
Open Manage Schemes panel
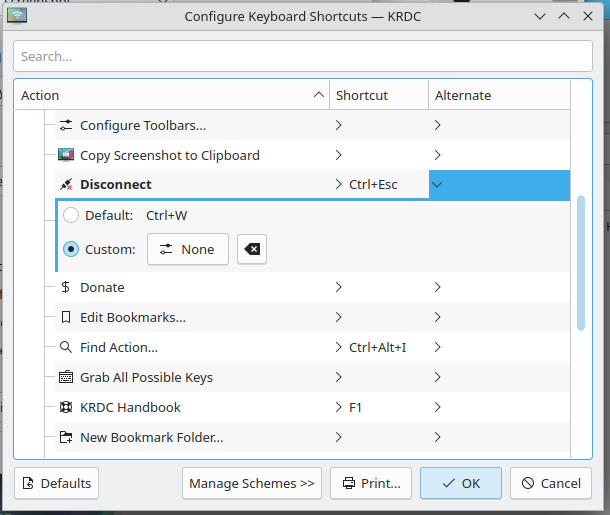point(251,483)
